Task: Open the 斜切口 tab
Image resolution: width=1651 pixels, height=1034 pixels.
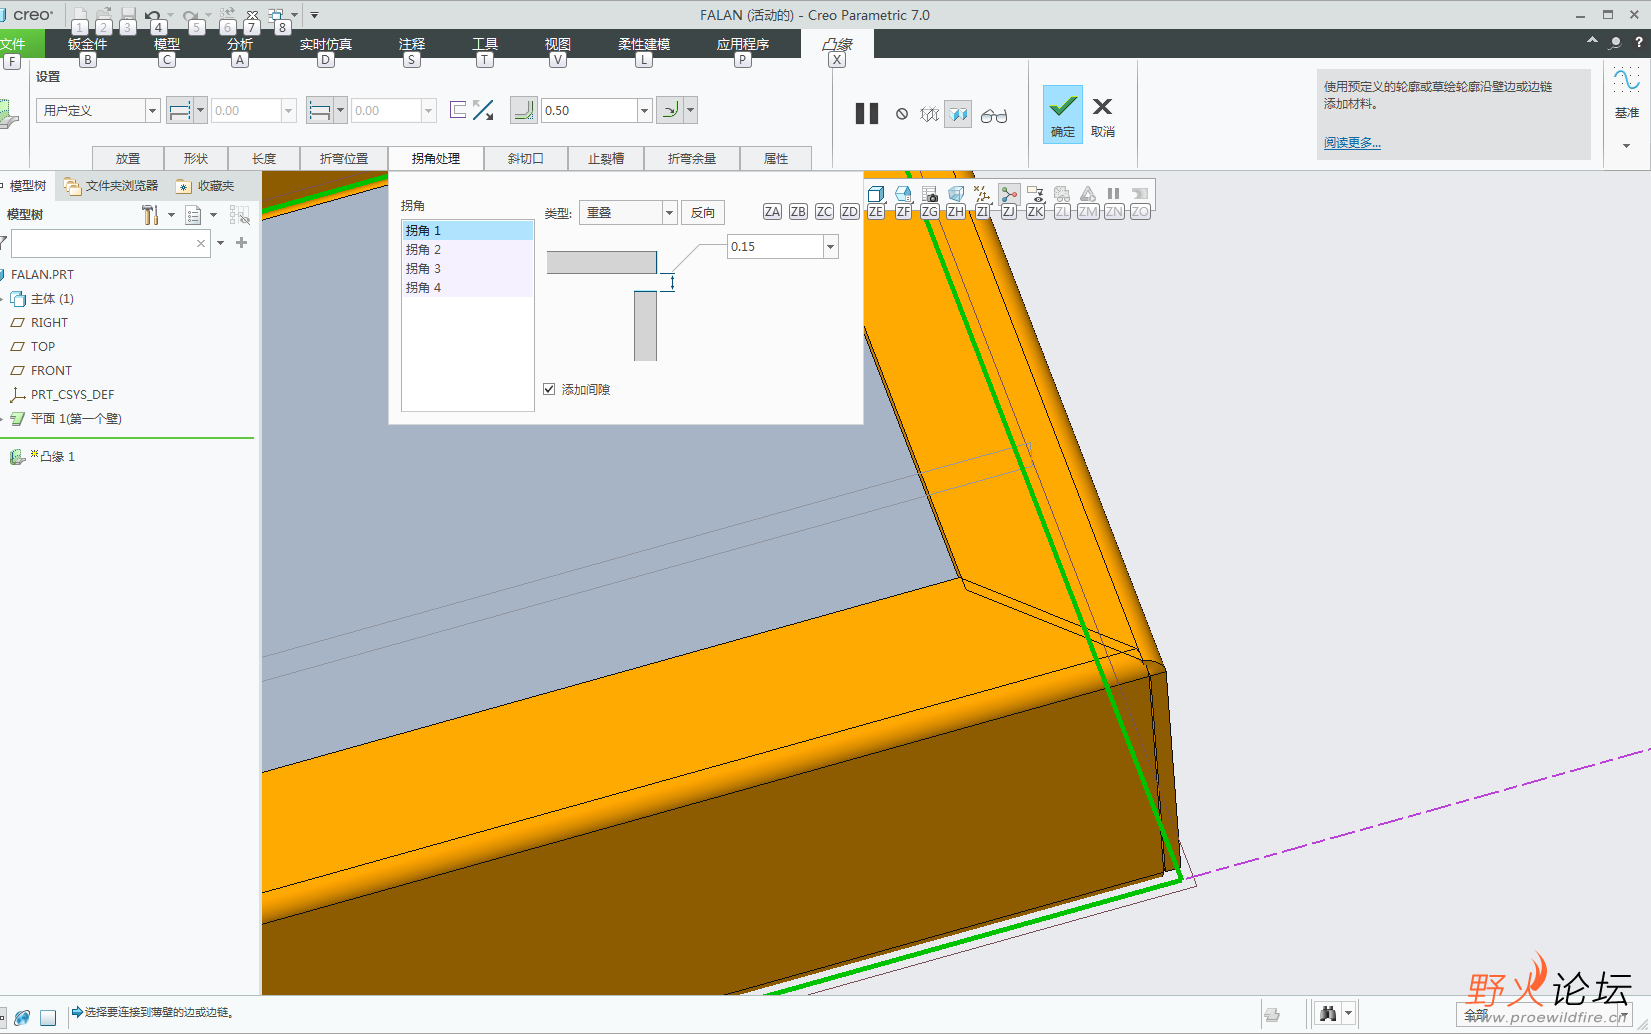Action: pos(525,158)
